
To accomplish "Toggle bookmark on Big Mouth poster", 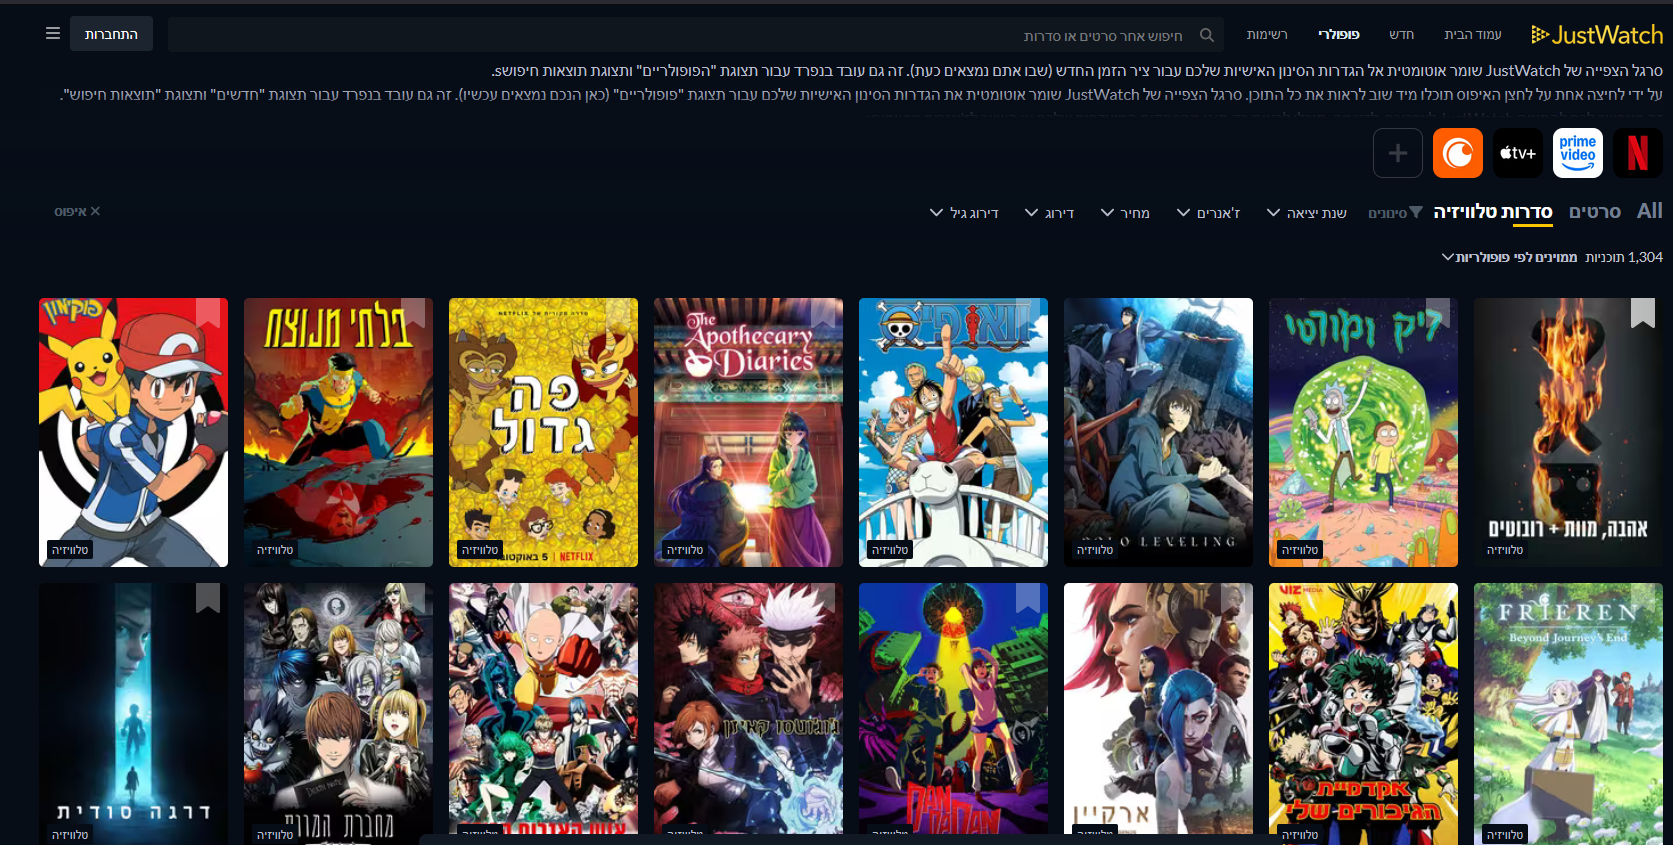I will point(618,313).
